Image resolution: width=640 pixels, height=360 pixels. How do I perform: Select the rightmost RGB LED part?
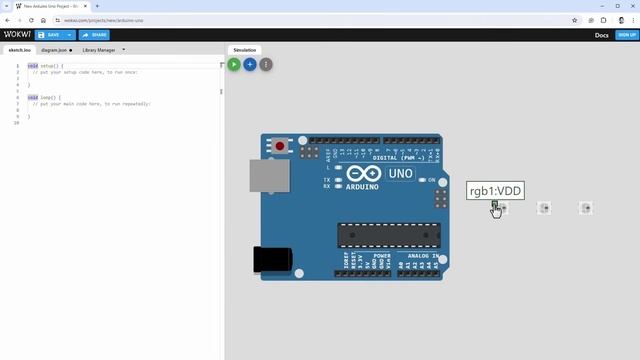pyautogui.click(x=586, y=208)
